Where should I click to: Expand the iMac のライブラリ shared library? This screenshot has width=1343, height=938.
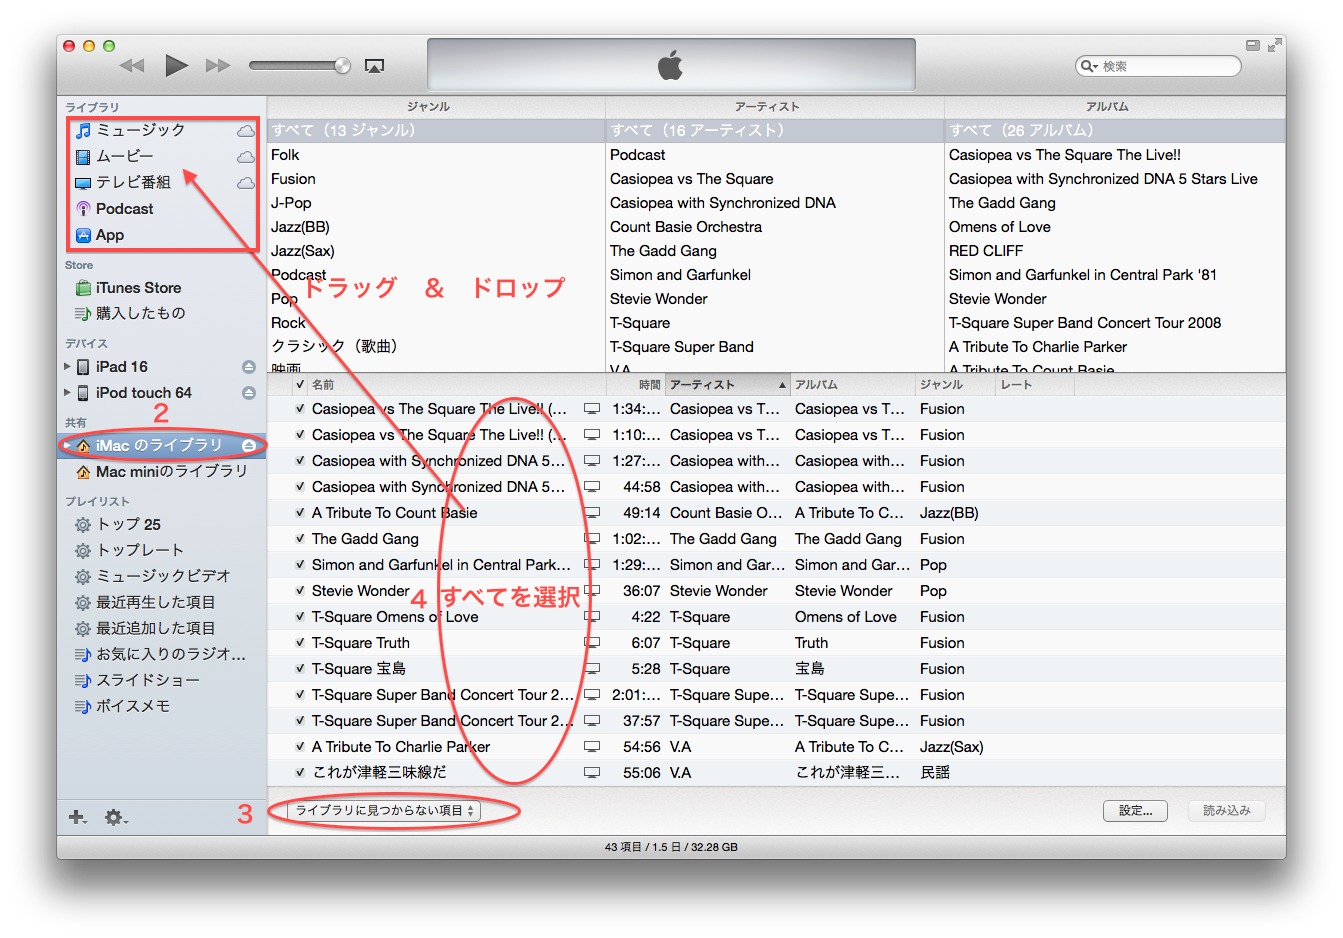(x=67, y=445)
